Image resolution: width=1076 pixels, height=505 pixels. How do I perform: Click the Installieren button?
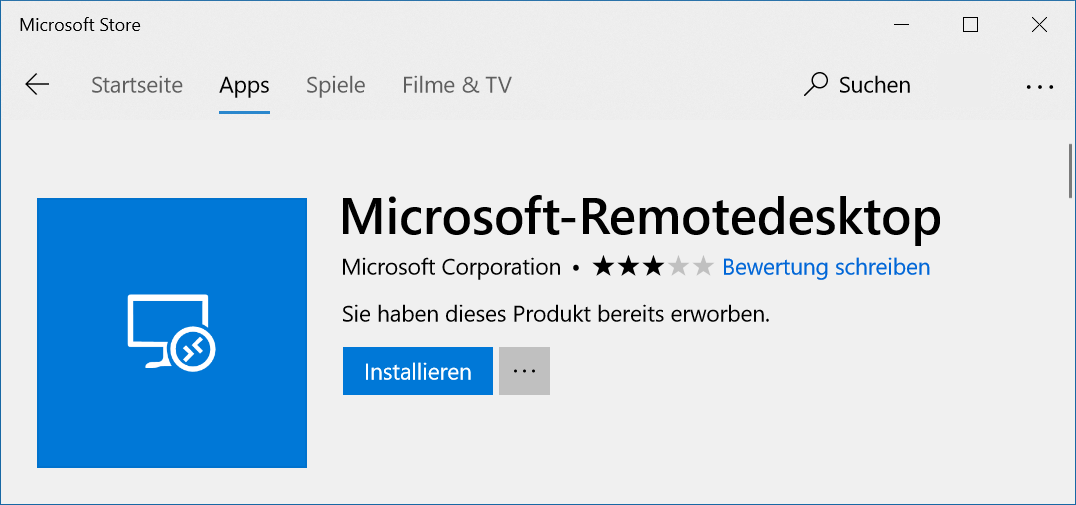(418, 371)
